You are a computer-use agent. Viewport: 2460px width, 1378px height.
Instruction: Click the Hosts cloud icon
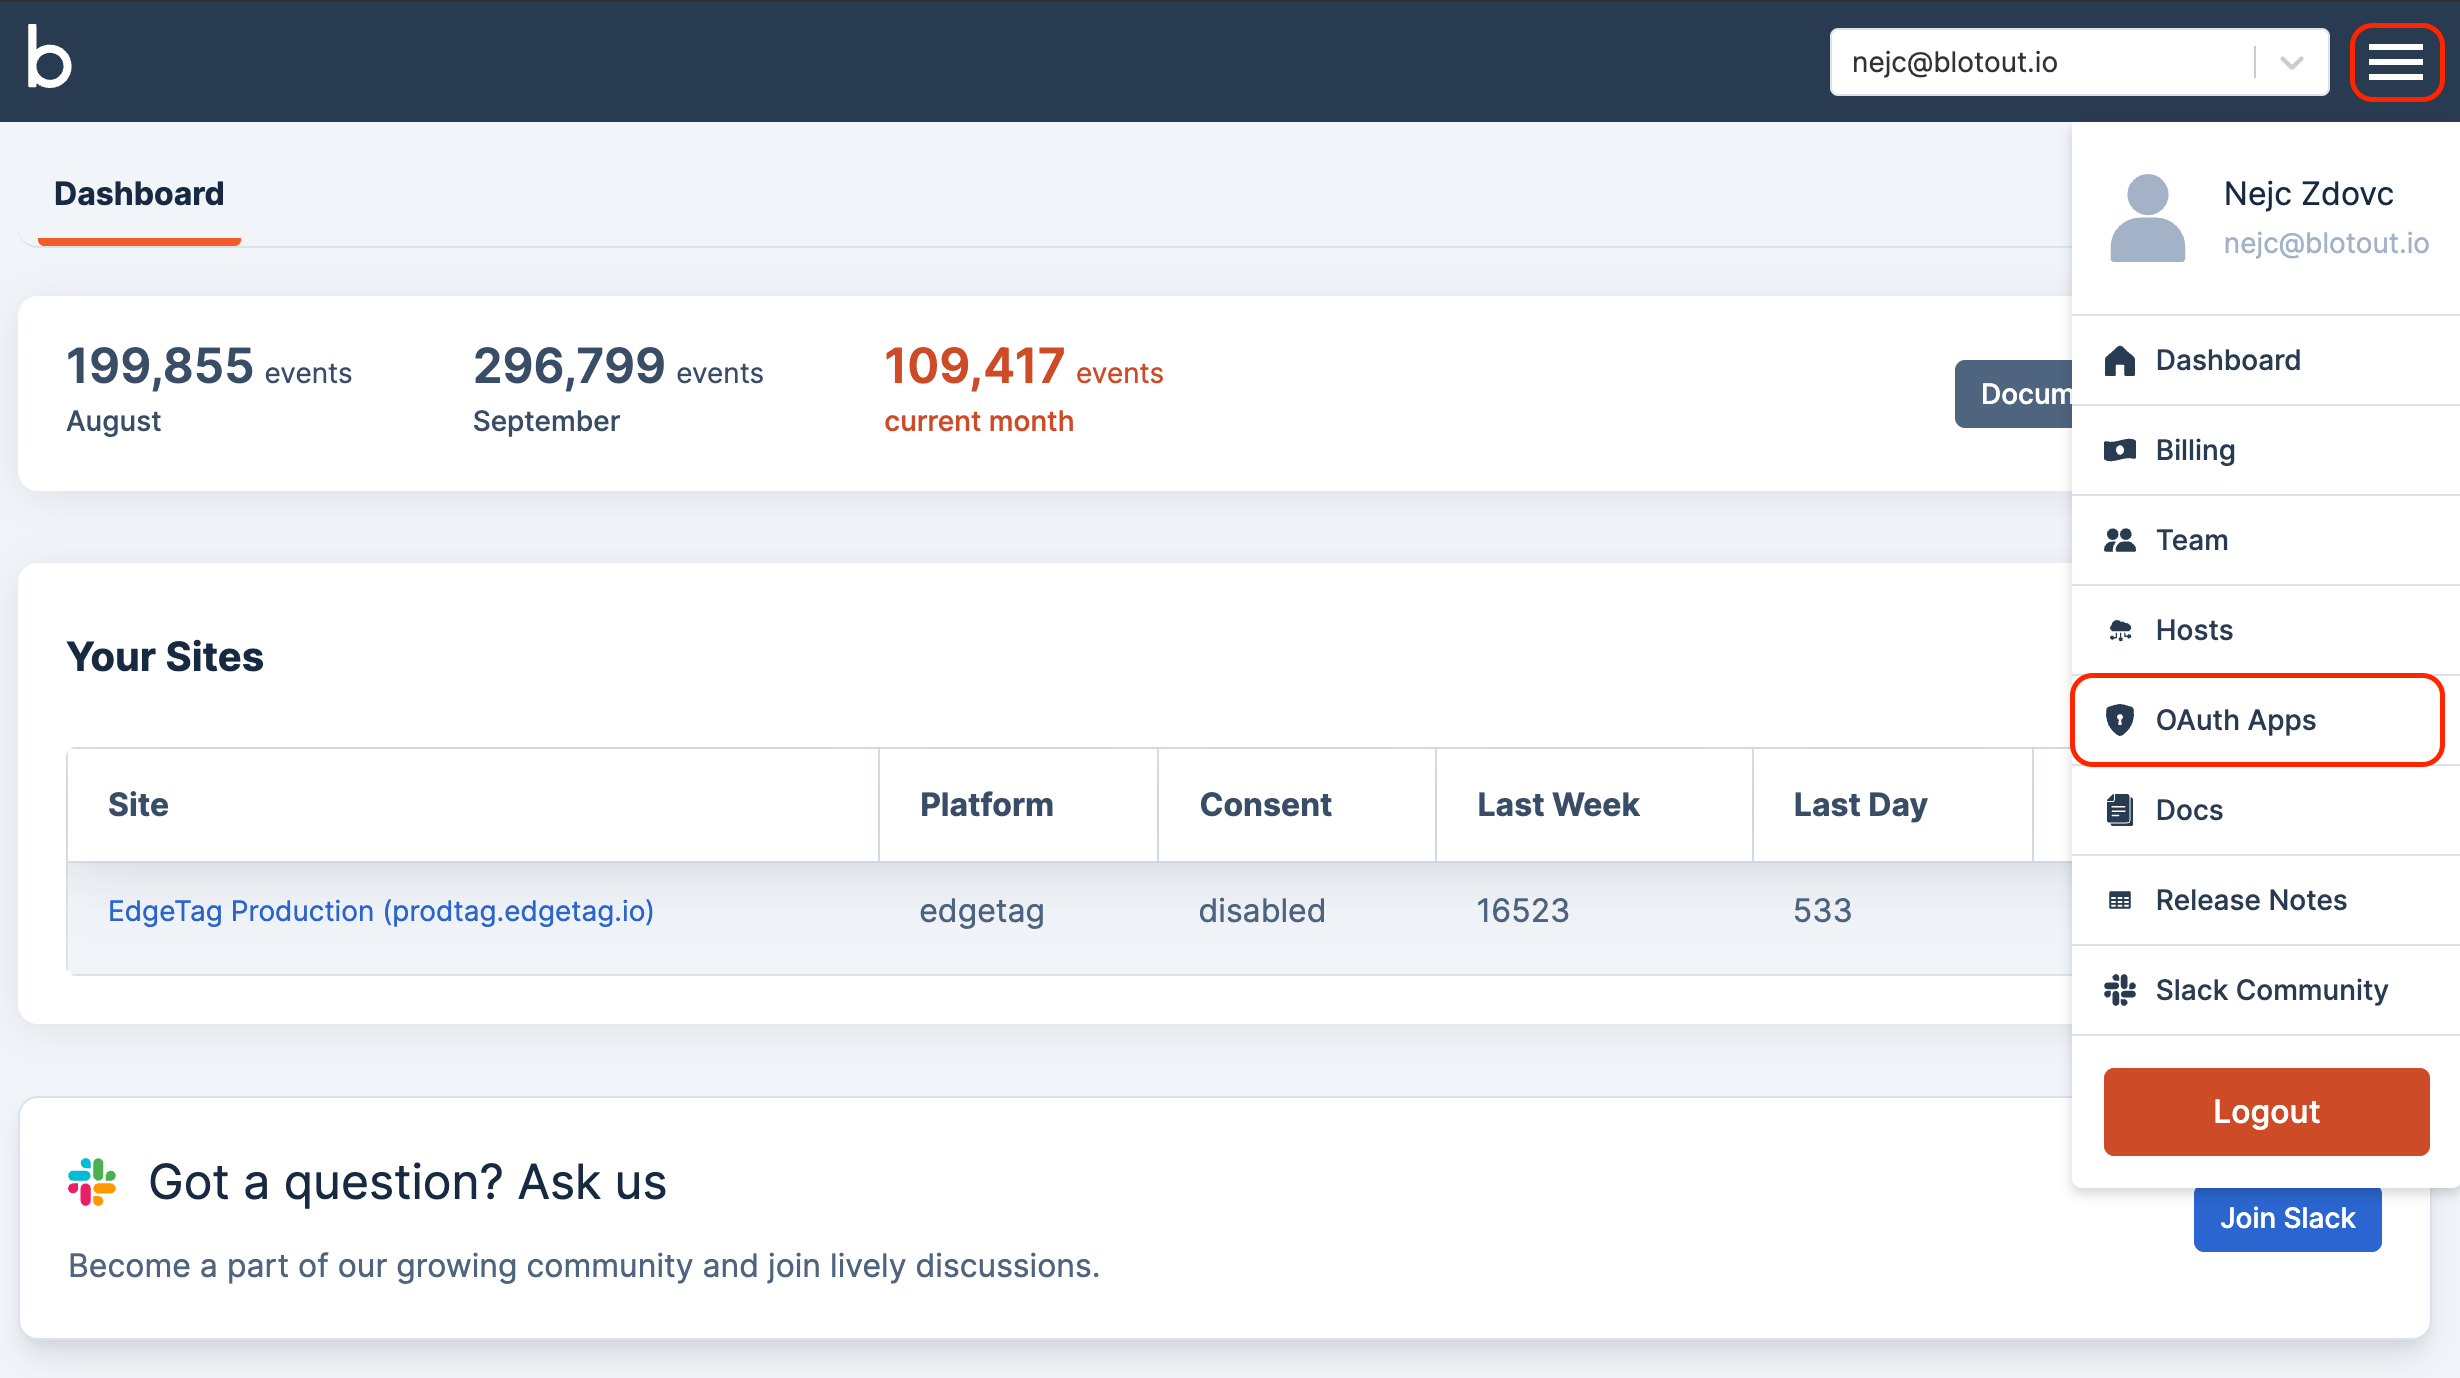pyautogui.click(x=2119, y=630)
